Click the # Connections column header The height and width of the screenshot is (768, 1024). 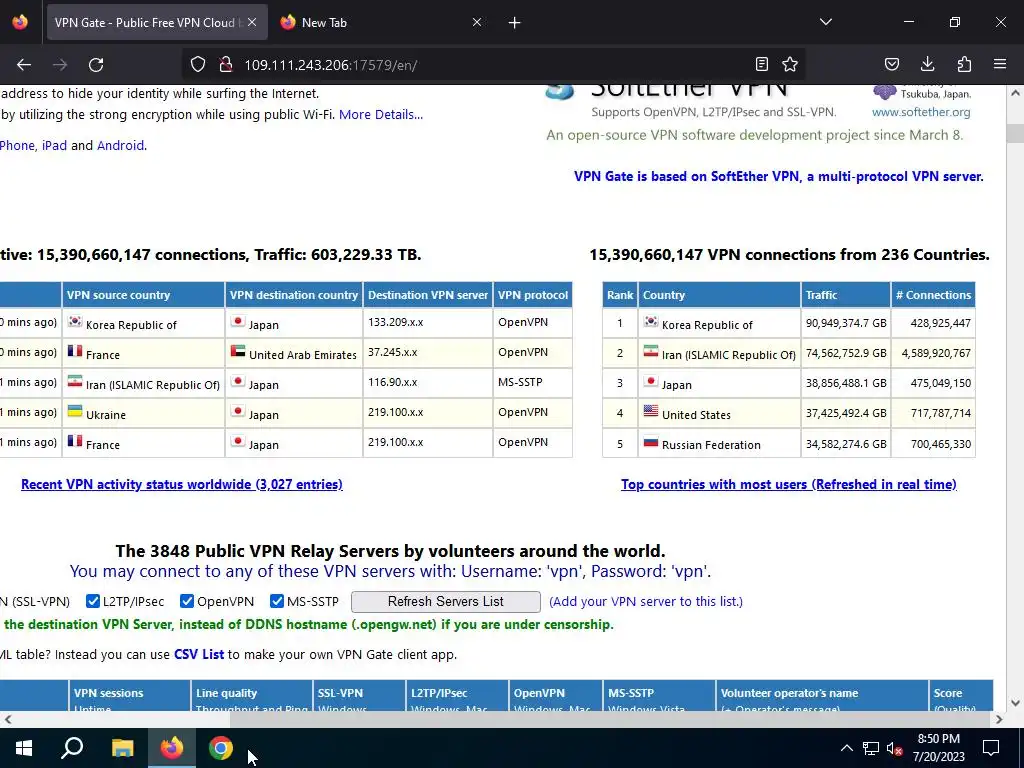pos(933,295)
